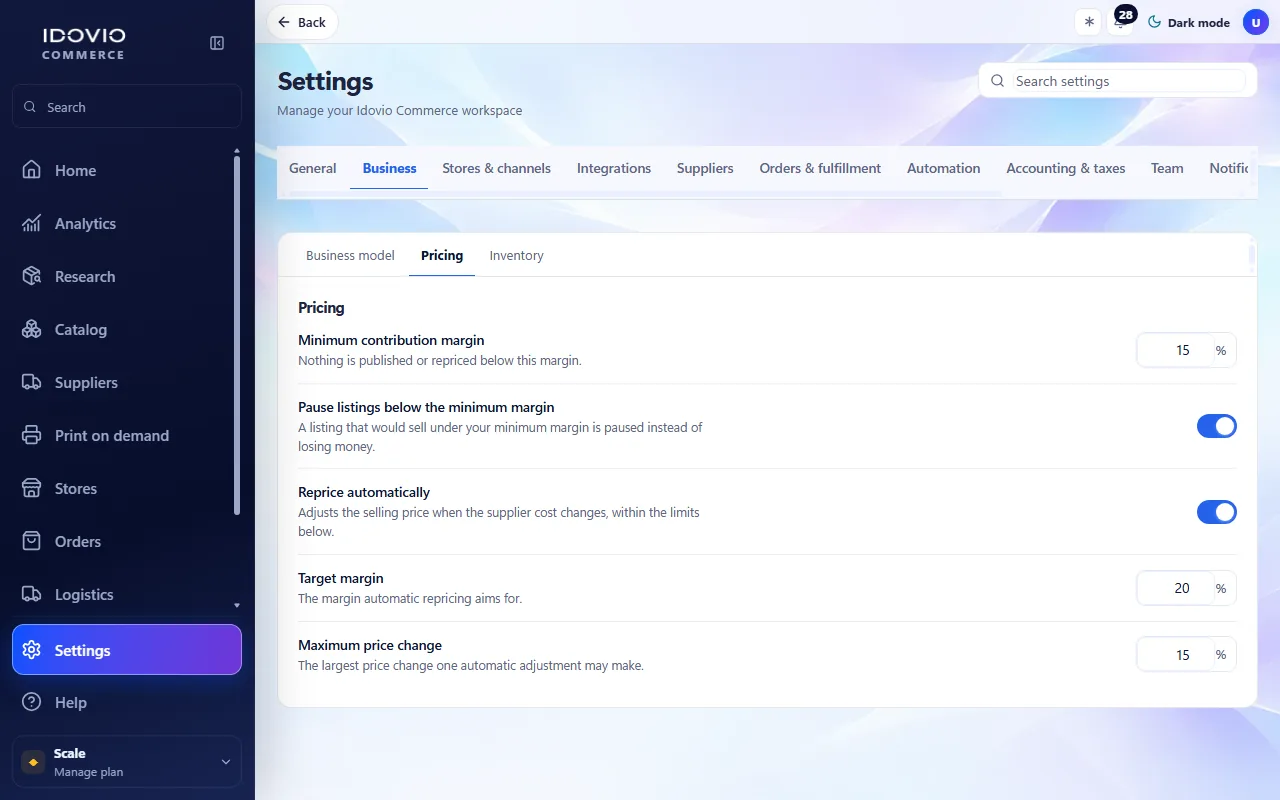
Task: Open the Home page icon in sidebar
Action: click(32, 170)
